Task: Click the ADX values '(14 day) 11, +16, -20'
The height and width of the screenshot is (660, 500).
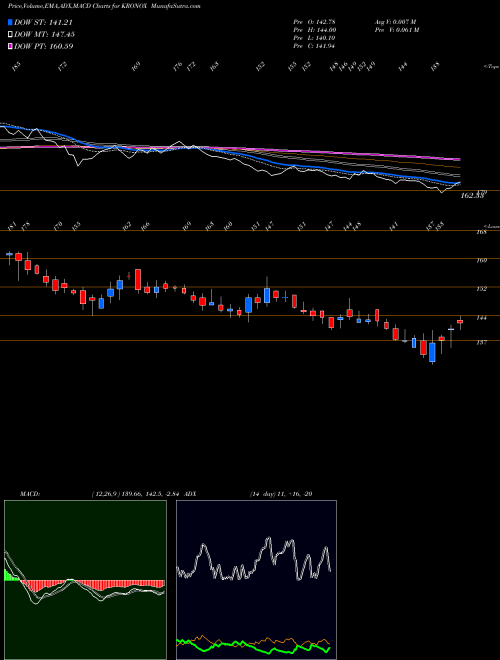Action: click(280, 494)
